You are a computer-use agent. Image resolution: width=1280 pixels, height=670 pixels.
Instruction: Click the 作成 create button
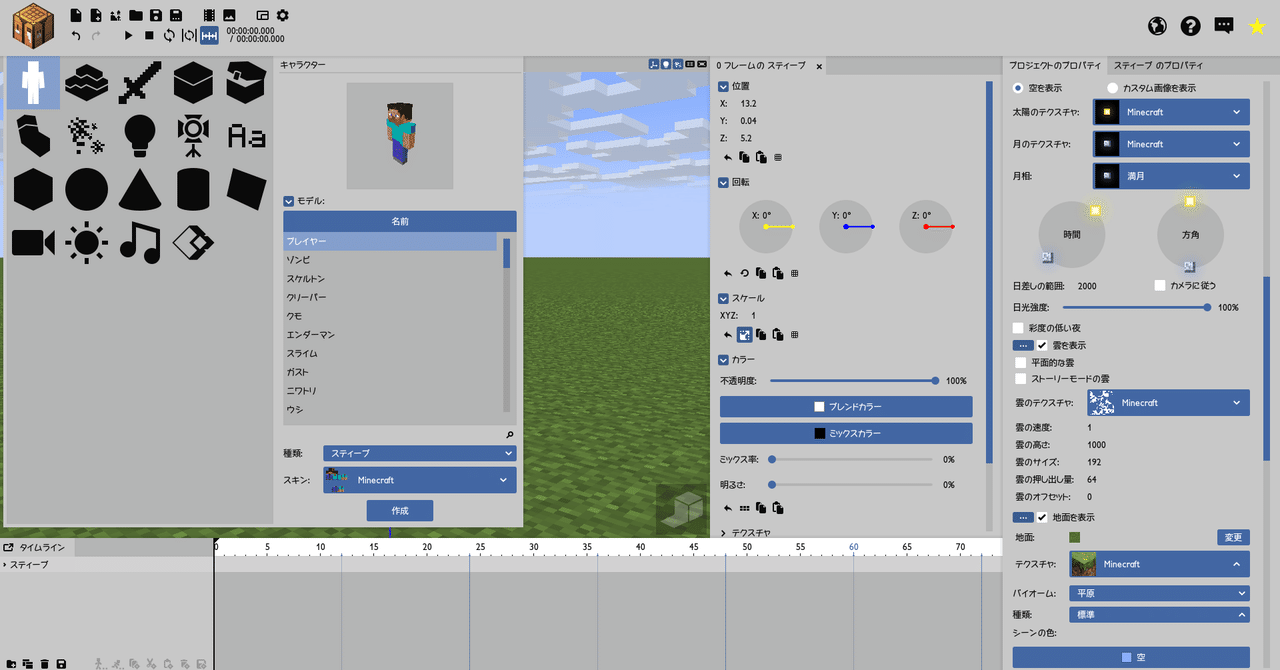tap(400, 510)
